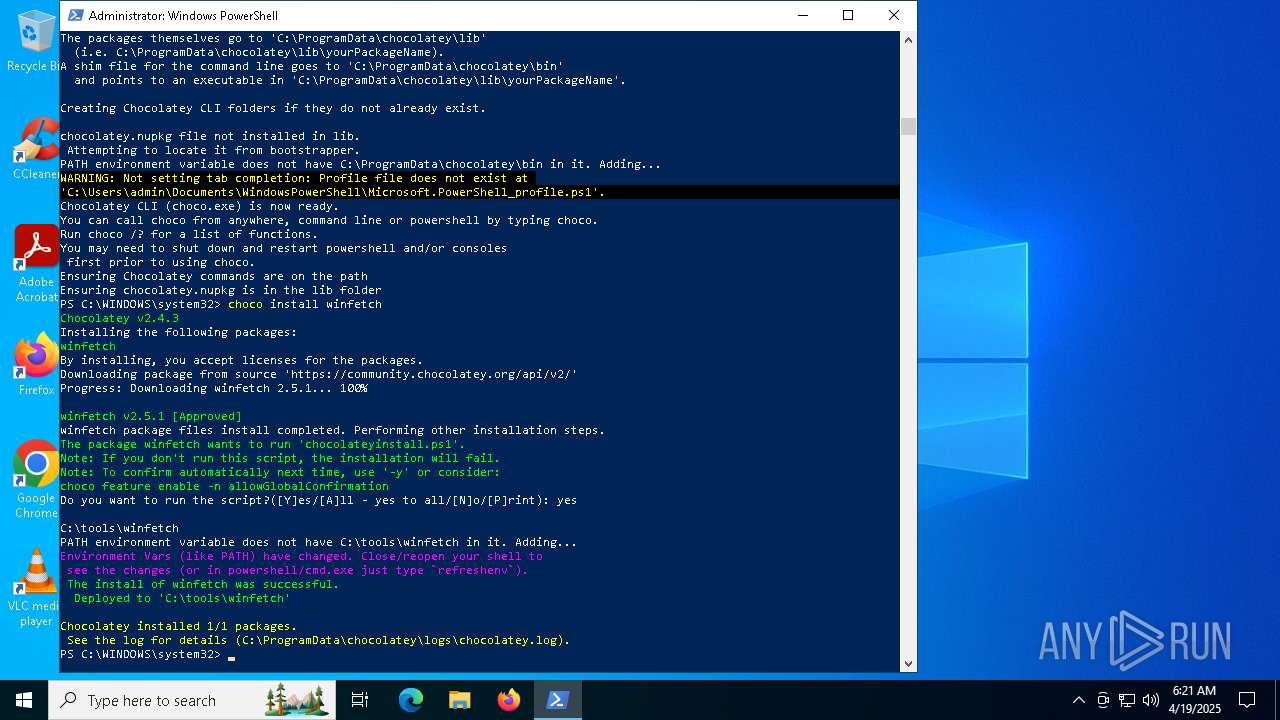Open the Recycle Bin desktop icon
This screenshot has width=1280, height=720.
coord(33,41)
